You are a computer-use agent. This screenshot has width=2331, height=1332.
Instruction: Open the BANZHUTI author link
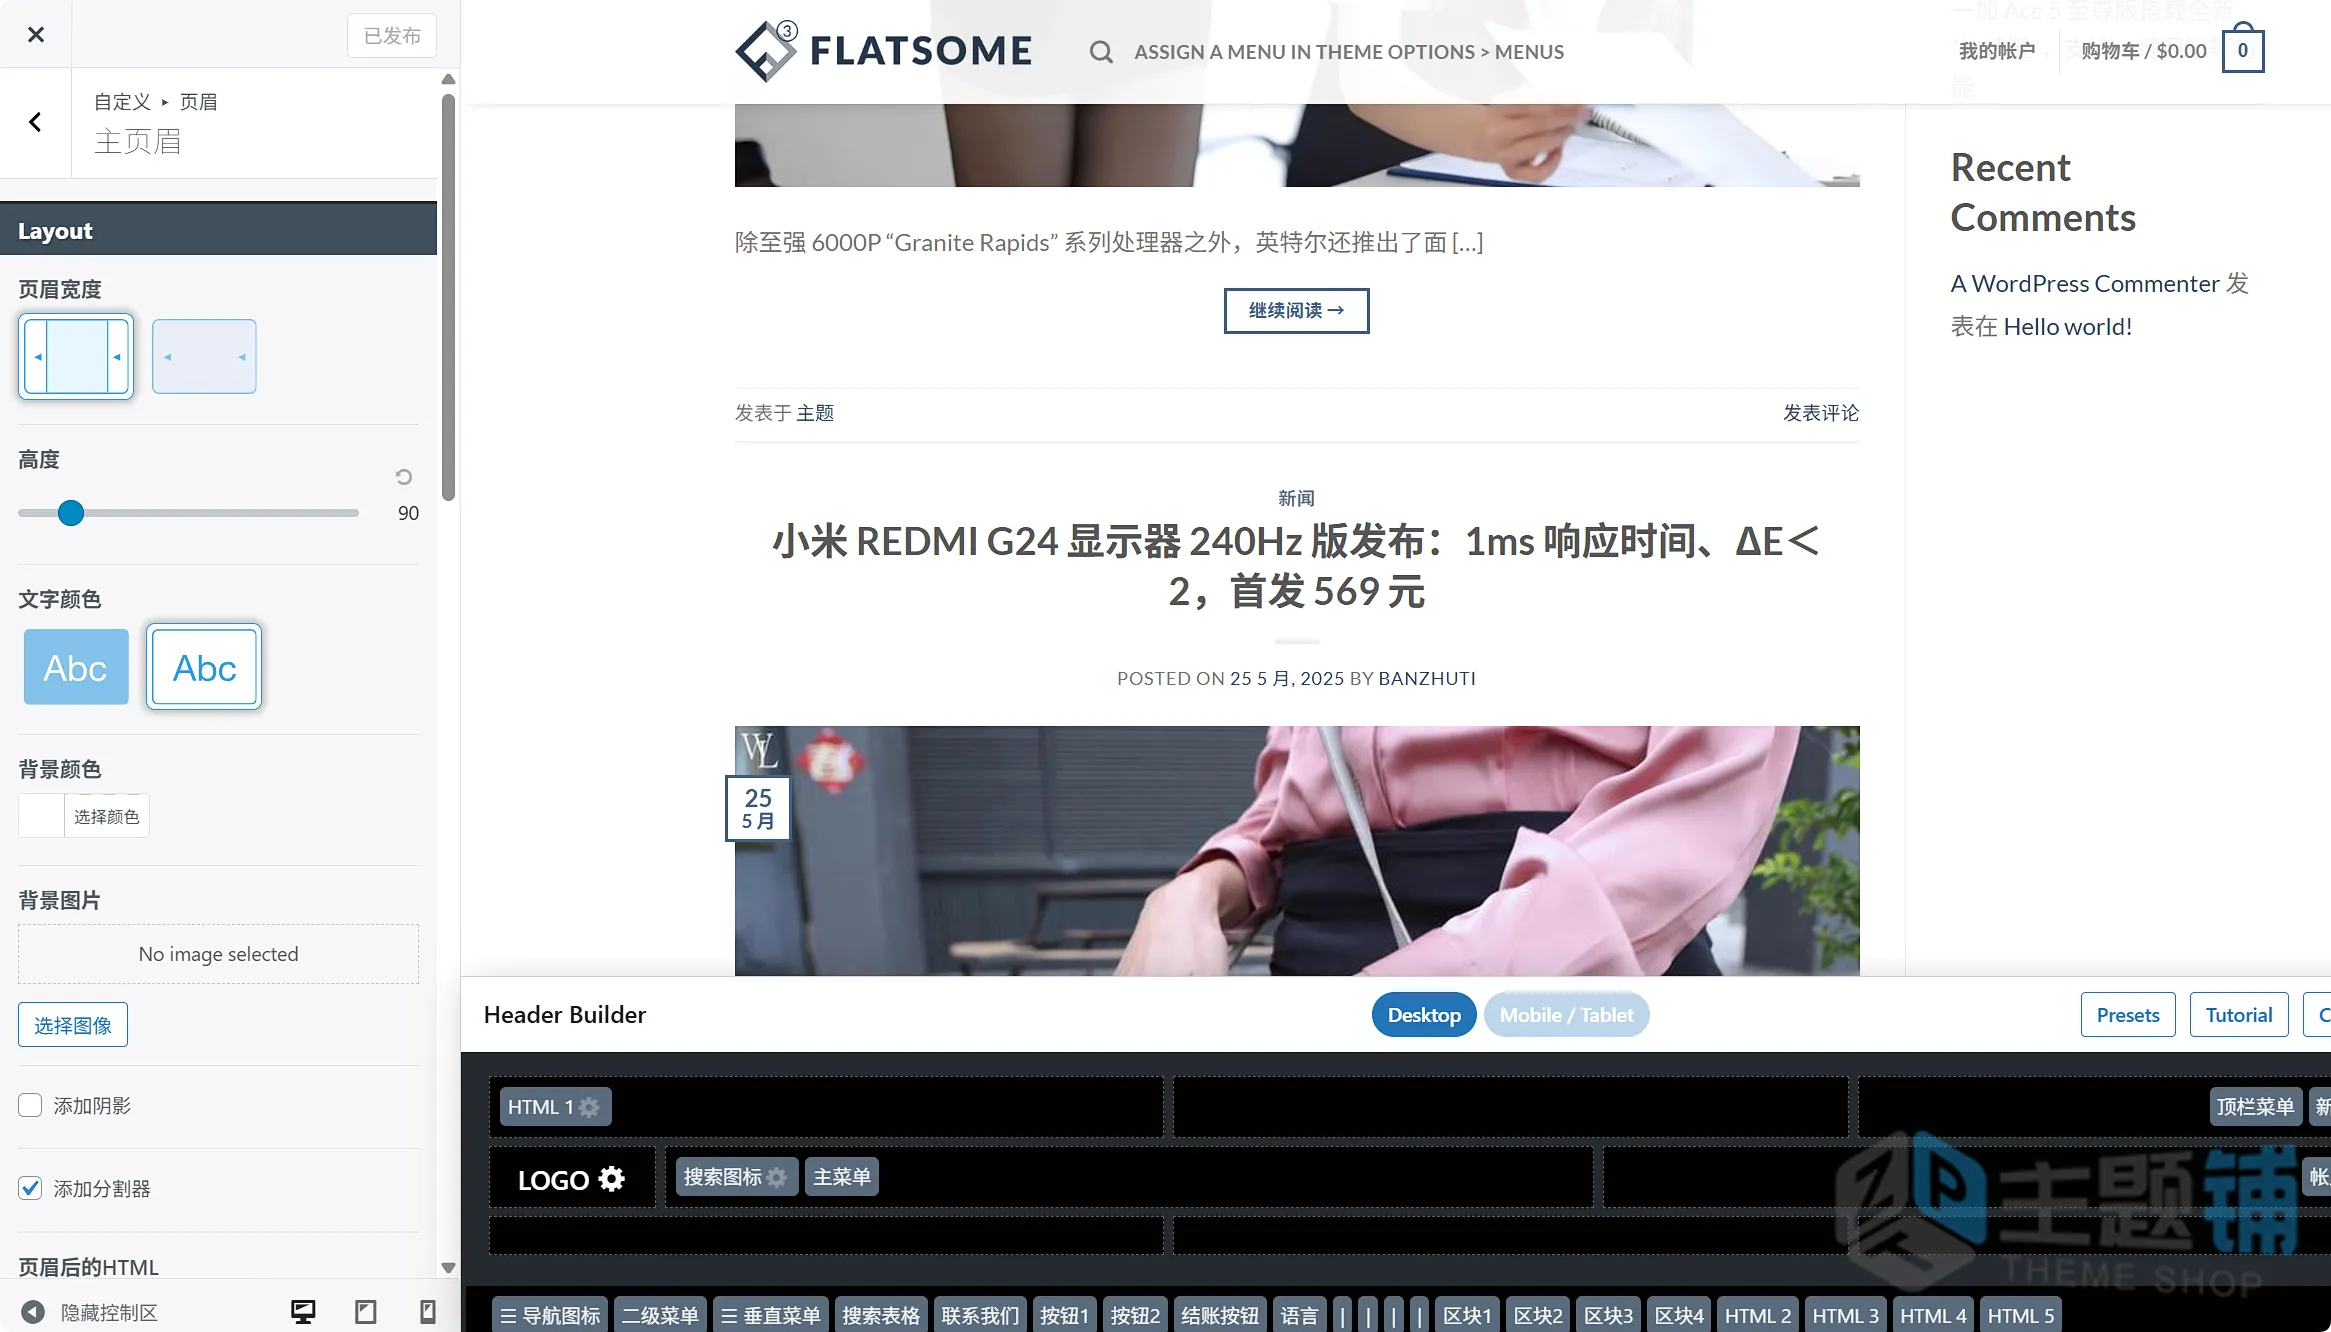click(1427, 678)
